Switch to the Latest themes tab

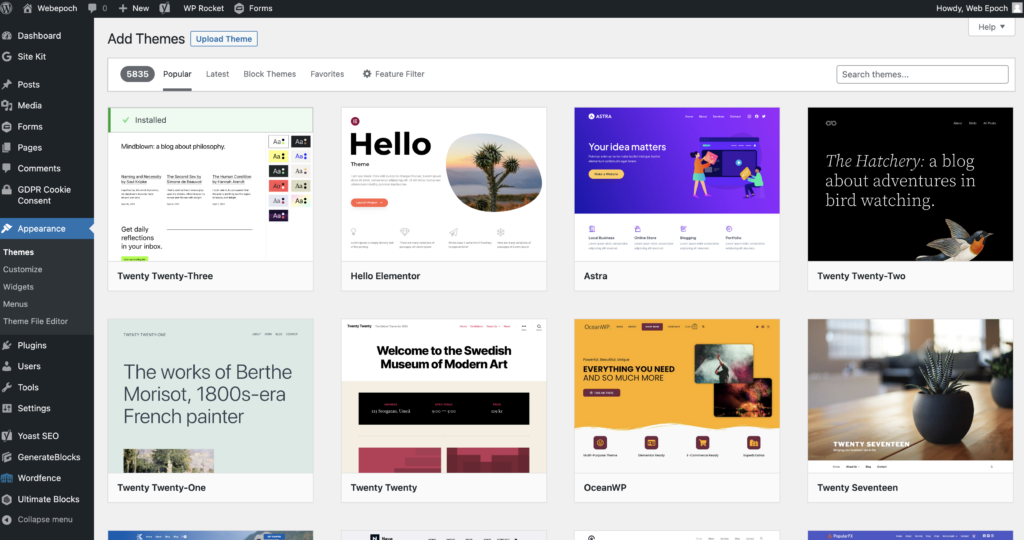pos(217,74)
